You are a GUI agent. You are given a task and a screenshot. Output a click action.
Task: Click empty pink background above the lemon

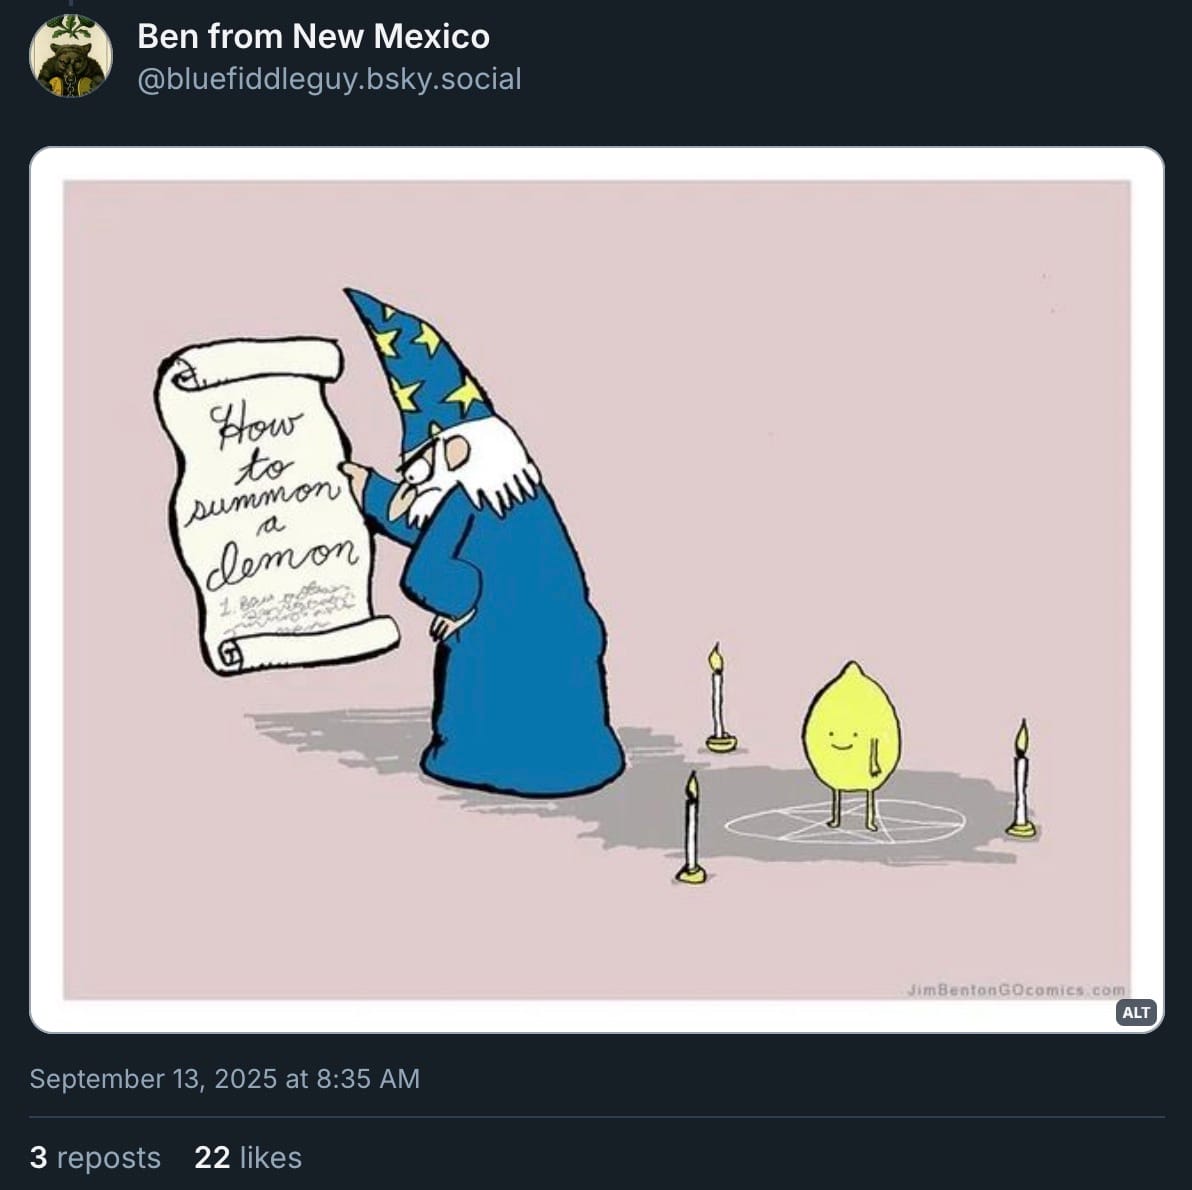click(x=851, y=456)
